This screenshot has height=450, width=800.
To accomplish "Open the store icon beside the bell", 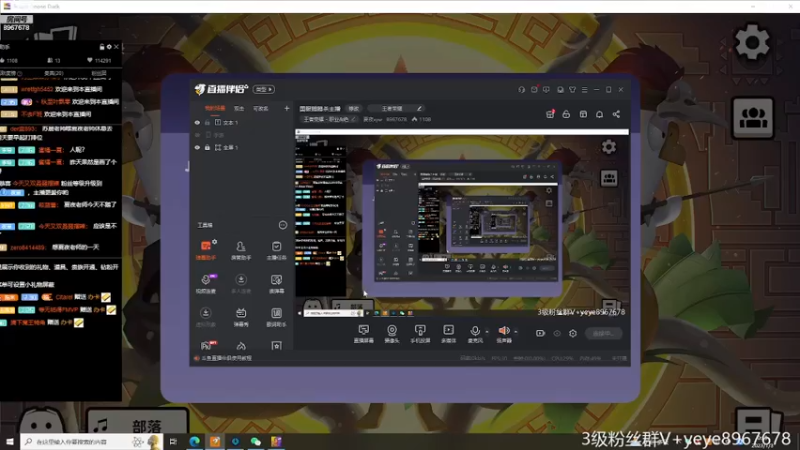I will pos(583,114).
